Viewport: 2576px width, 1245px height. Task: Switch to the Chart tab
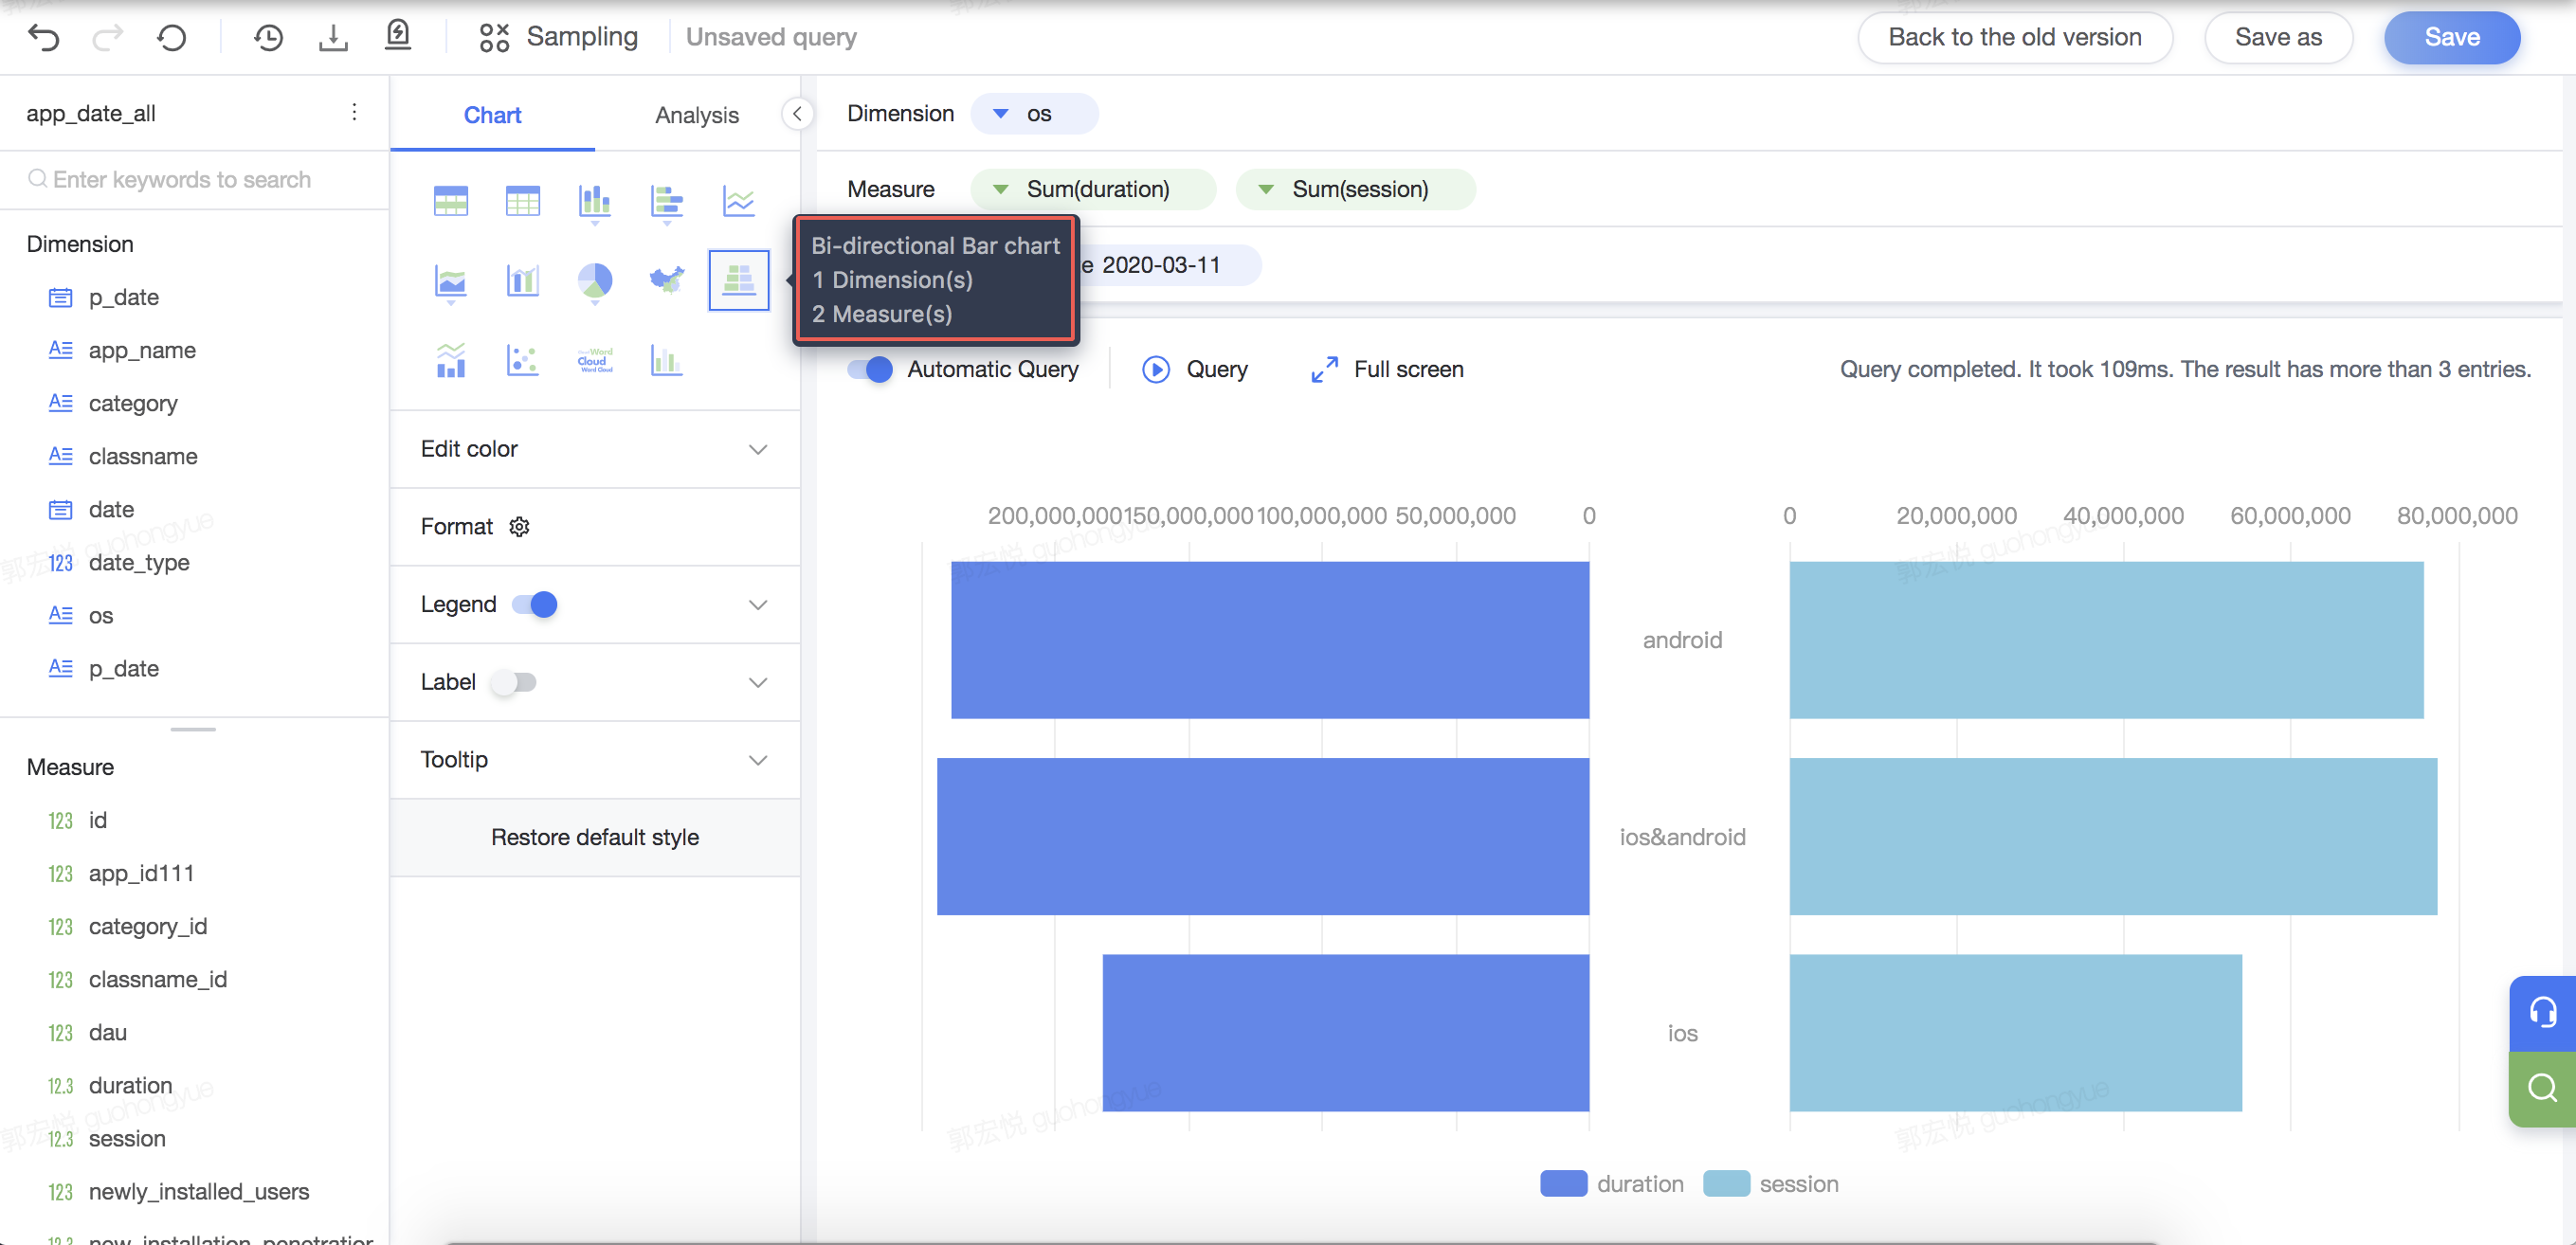pyautogui.click(x=492, y=114)
